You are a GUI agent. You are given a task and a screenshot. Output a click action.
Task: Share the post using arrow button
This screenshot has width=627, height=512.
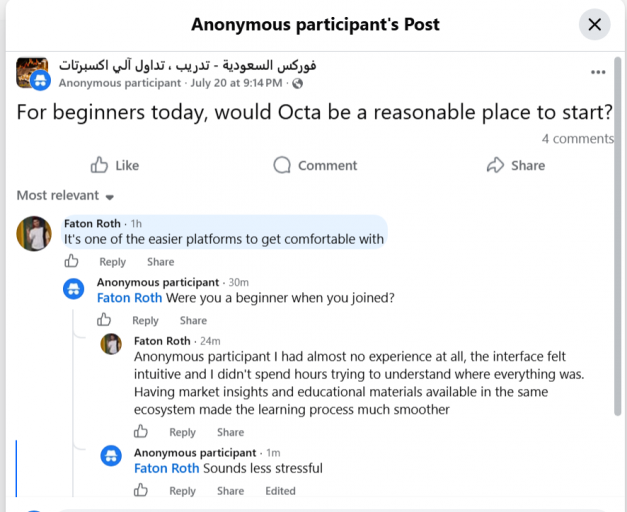(x=516, y=165)
